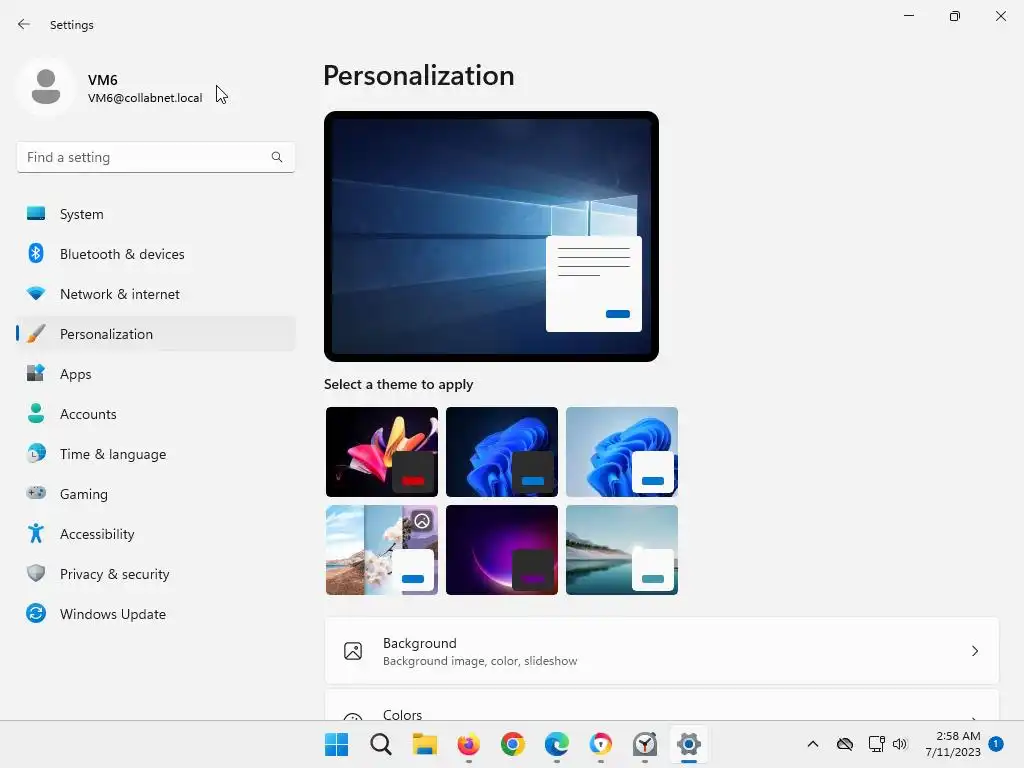Image resolution: width=1024 pixels, height=768 pixels.
Task: Apply the purple glow dark theme
Action: click(x=502, y=550)
